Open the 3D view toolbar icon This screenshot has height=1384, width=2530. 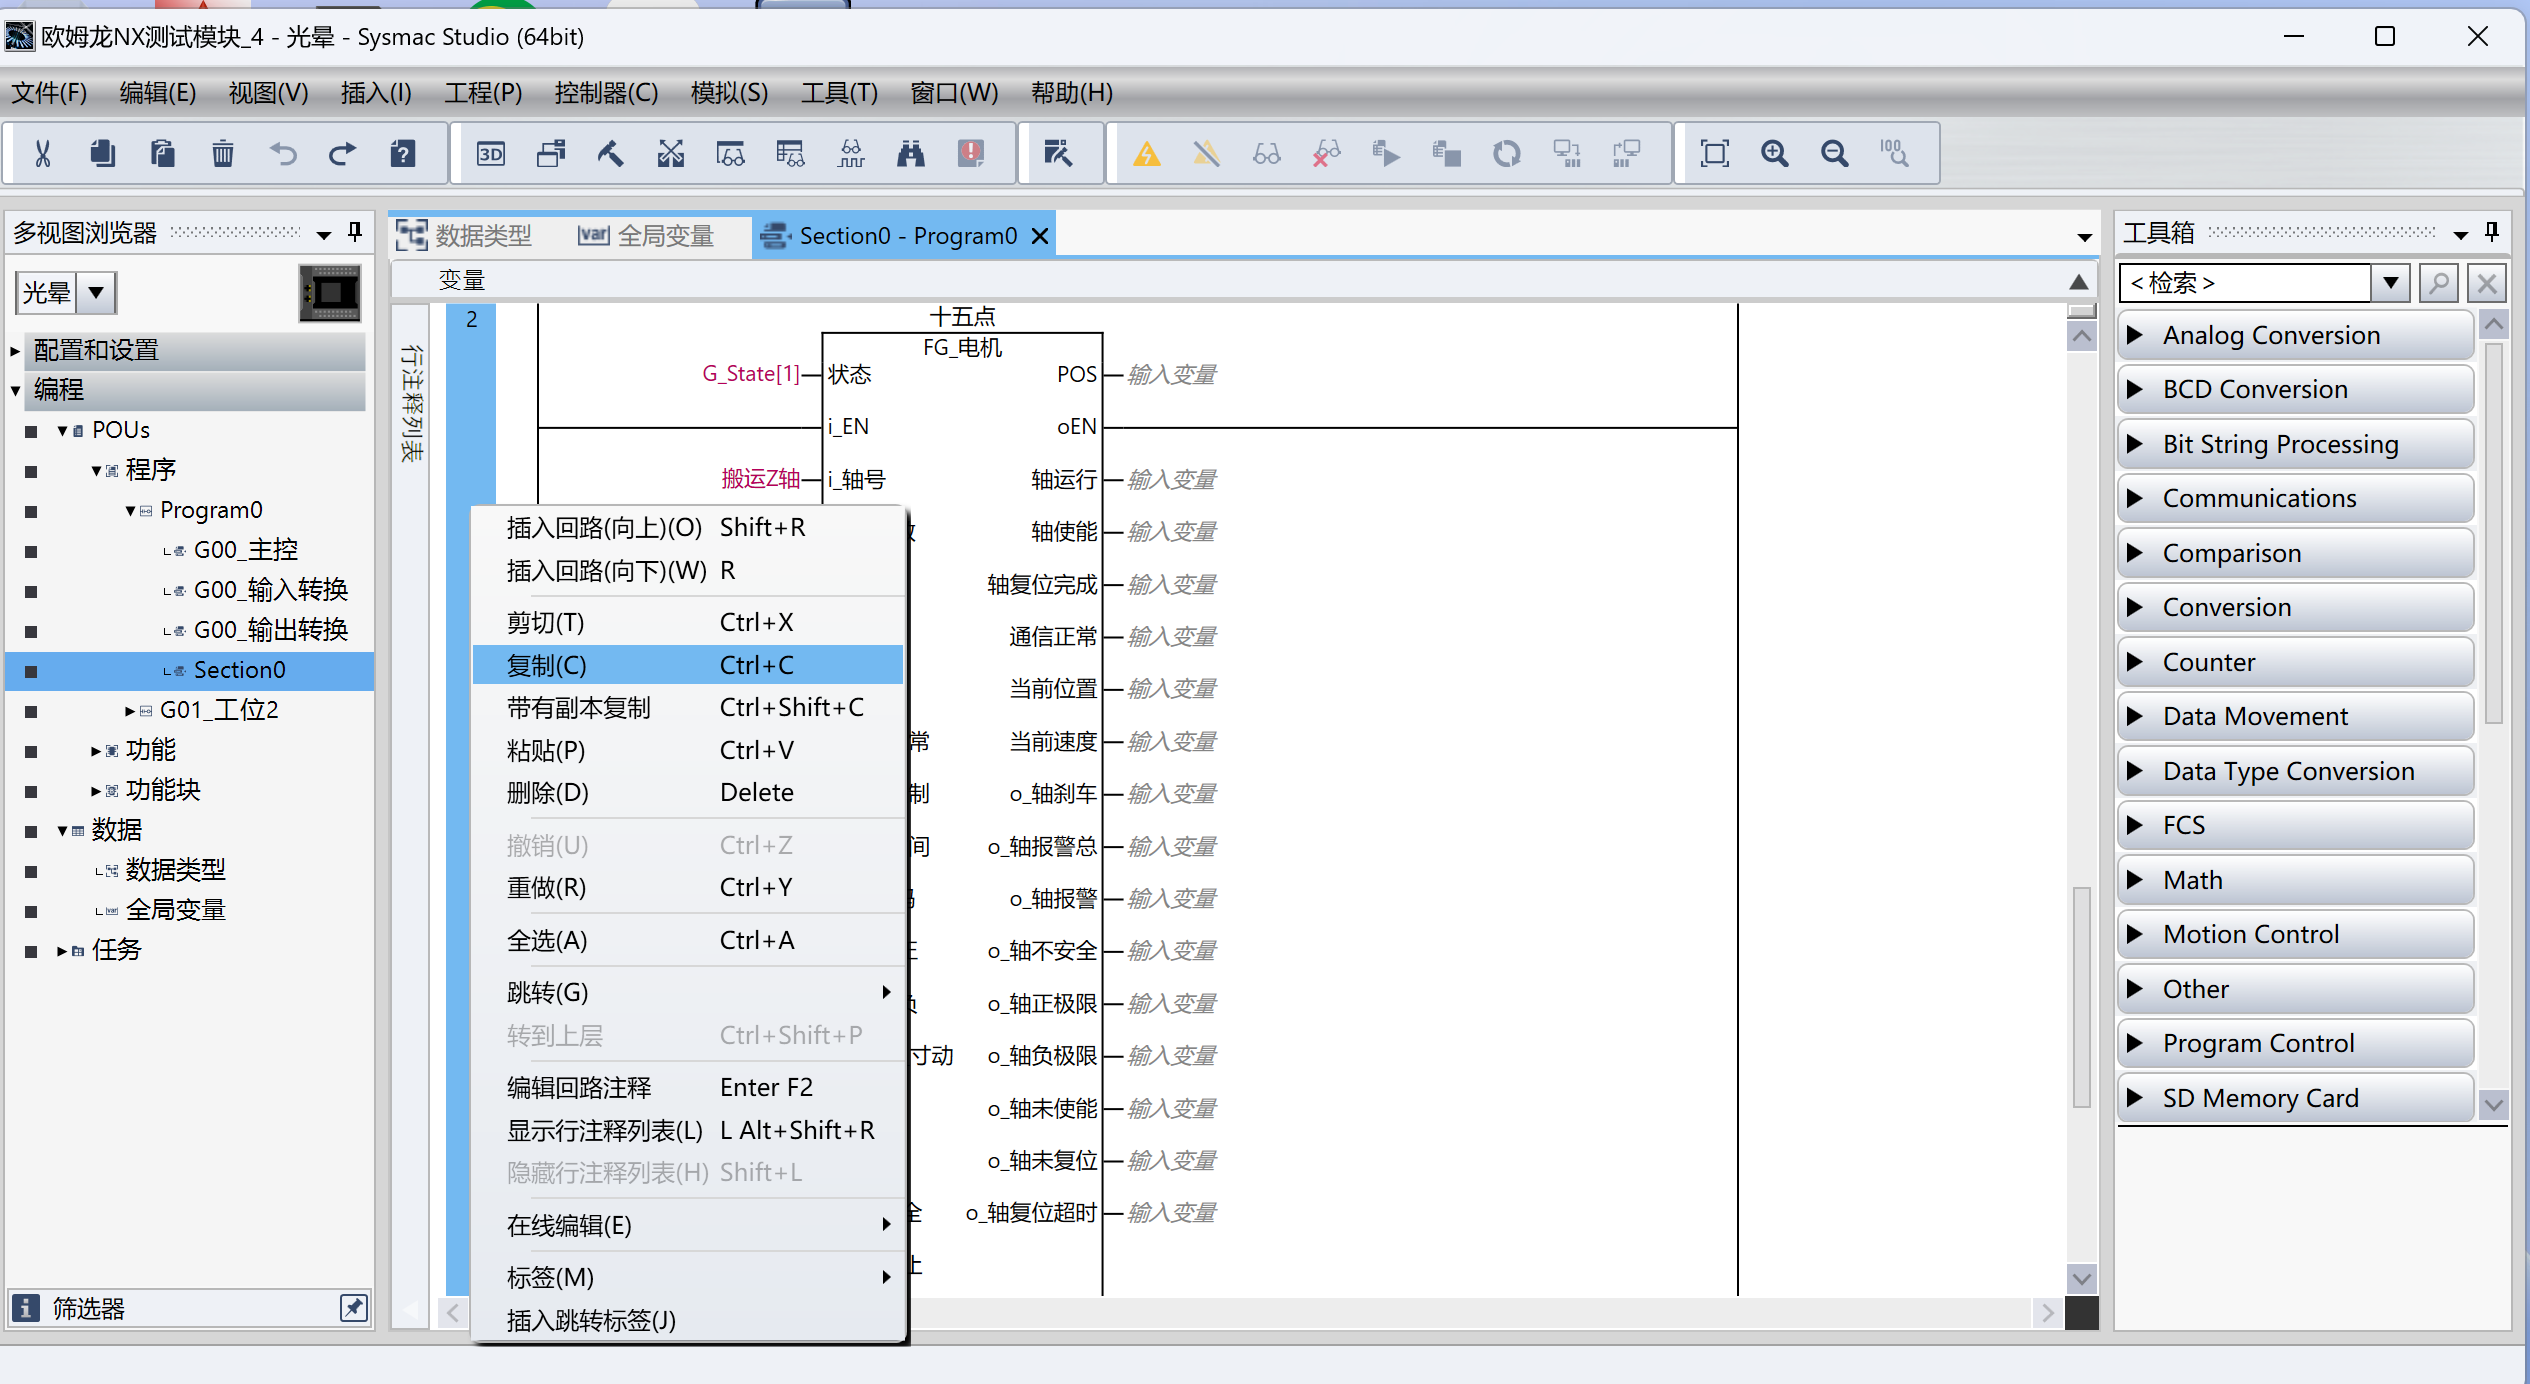coord(490,153)
